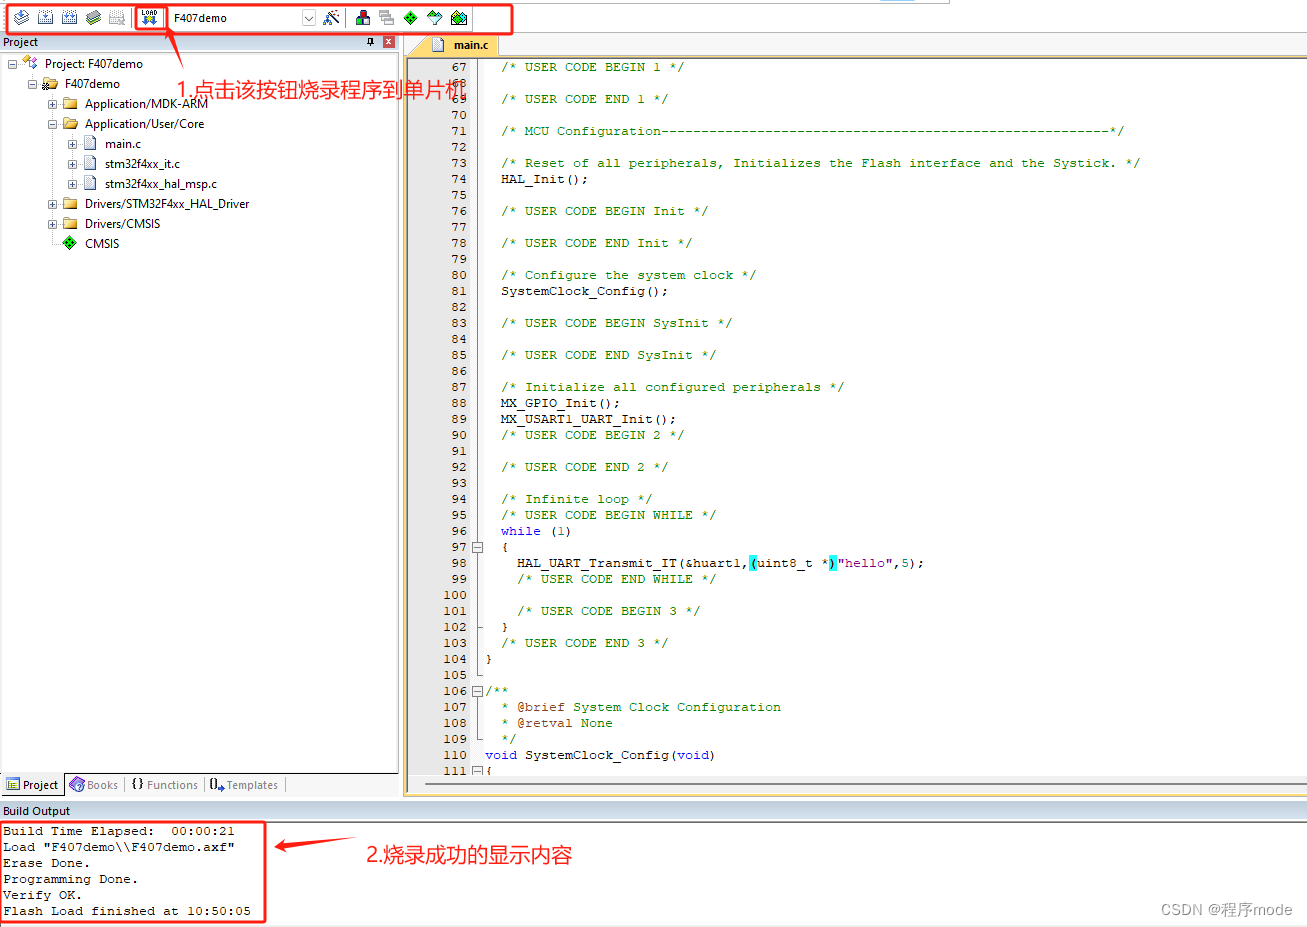Expand the main.c tree node
Viewport: 1307px width, 927px height.
[72, 144]
